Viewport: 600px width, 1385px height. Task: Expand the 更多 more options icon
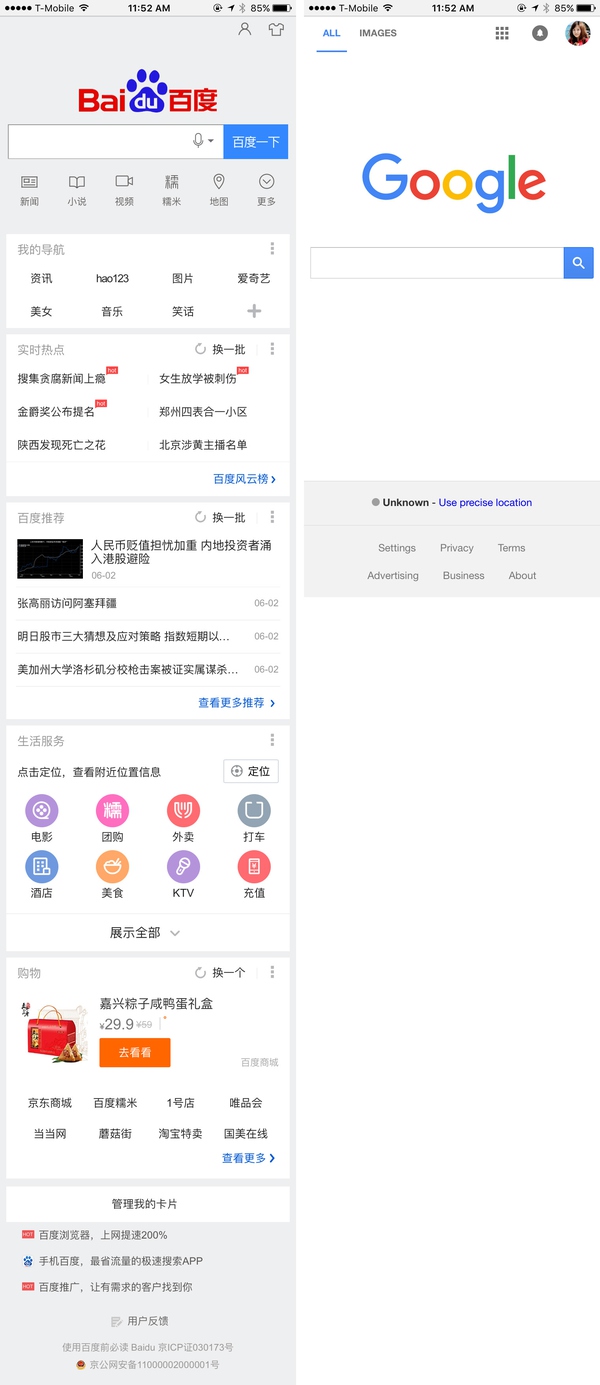[x=266, y=188]
